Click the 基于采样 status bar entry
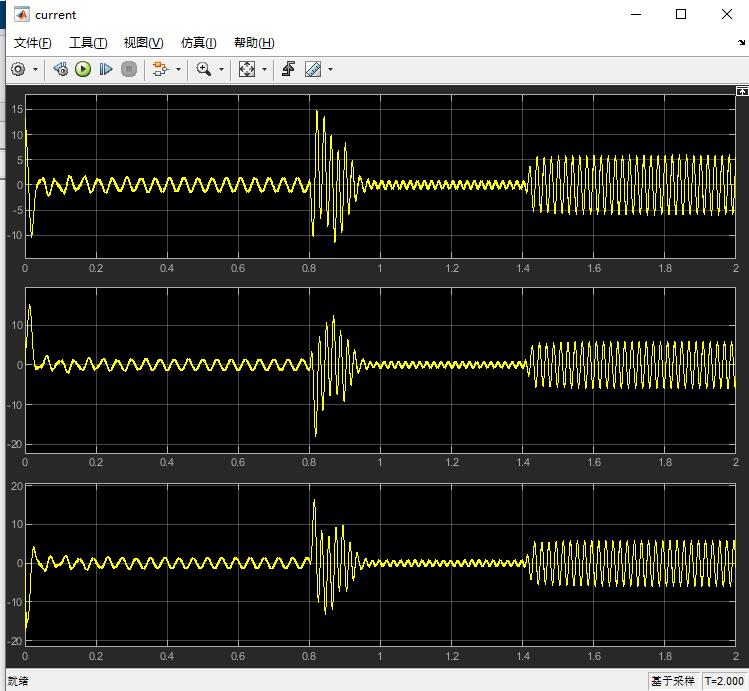Screen dimensions: 749x691 coord(673,681)
